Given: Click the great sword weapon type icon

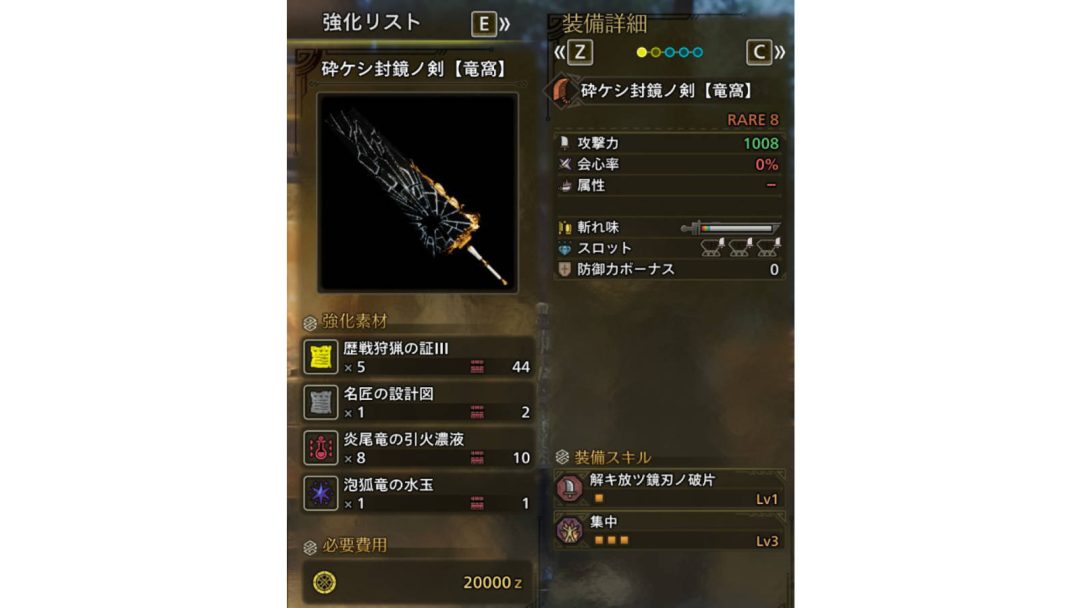Looking at the screenshot, I should tap(563, 92).
